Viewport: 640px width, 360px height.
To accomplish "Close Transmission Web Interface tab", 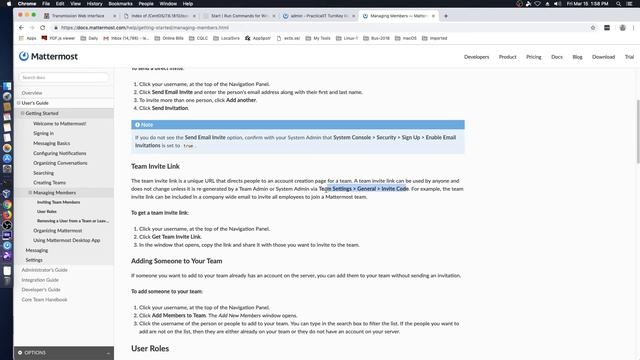I will (x=114, y=16).
